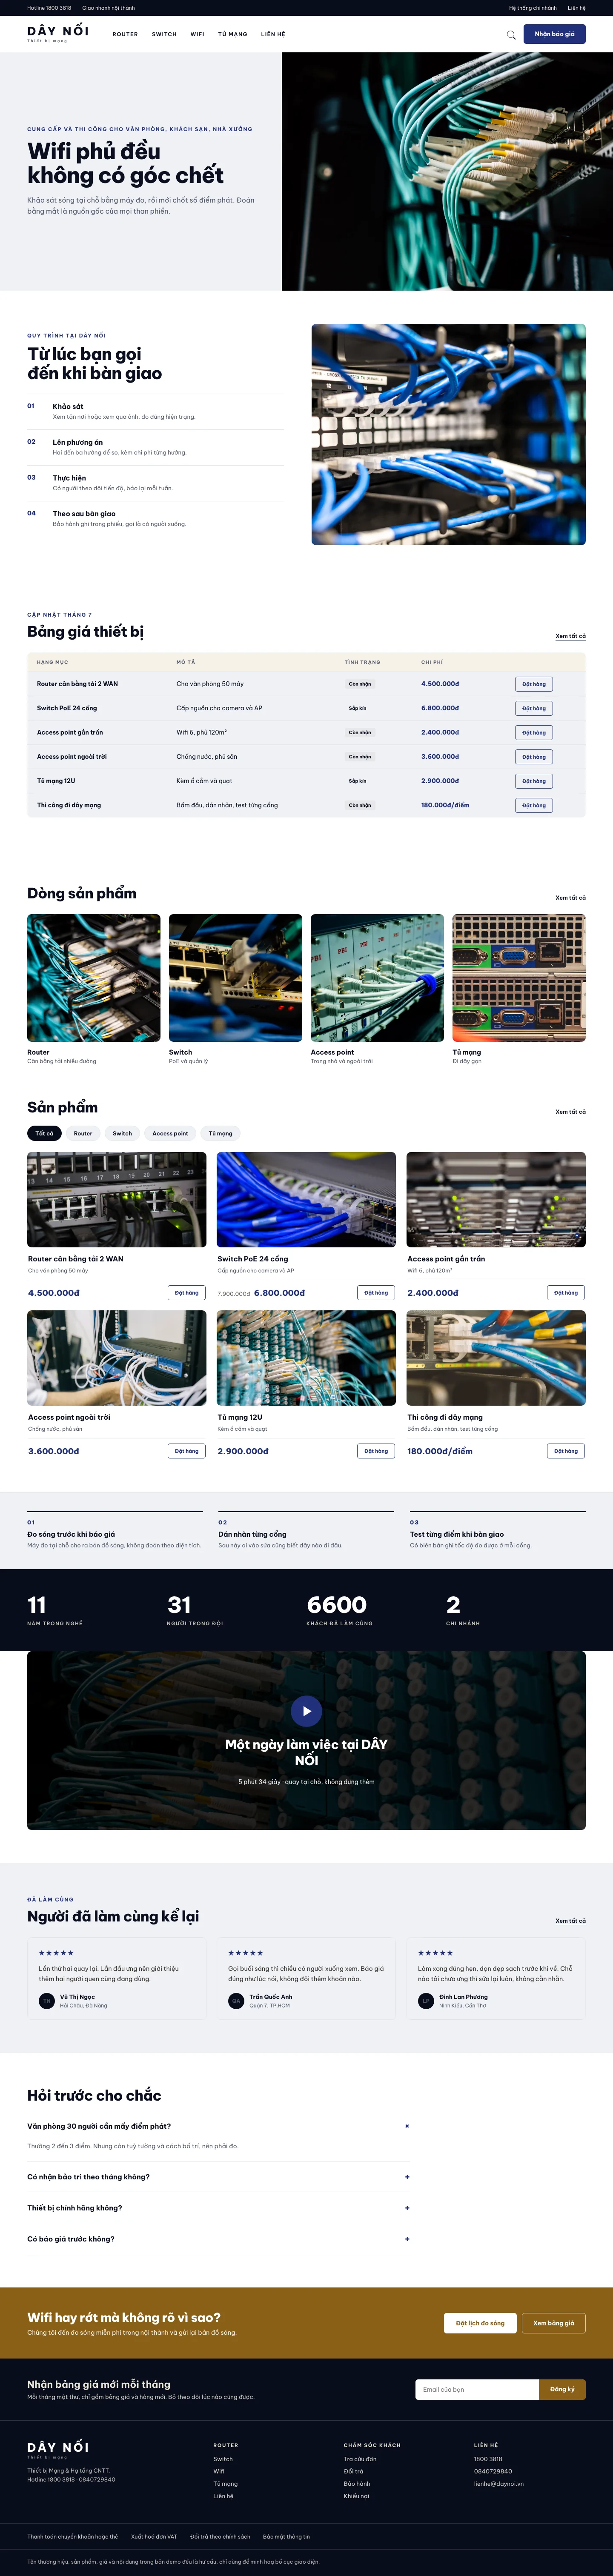Order "Access point ngoài trời" in price table

[534, 757]
